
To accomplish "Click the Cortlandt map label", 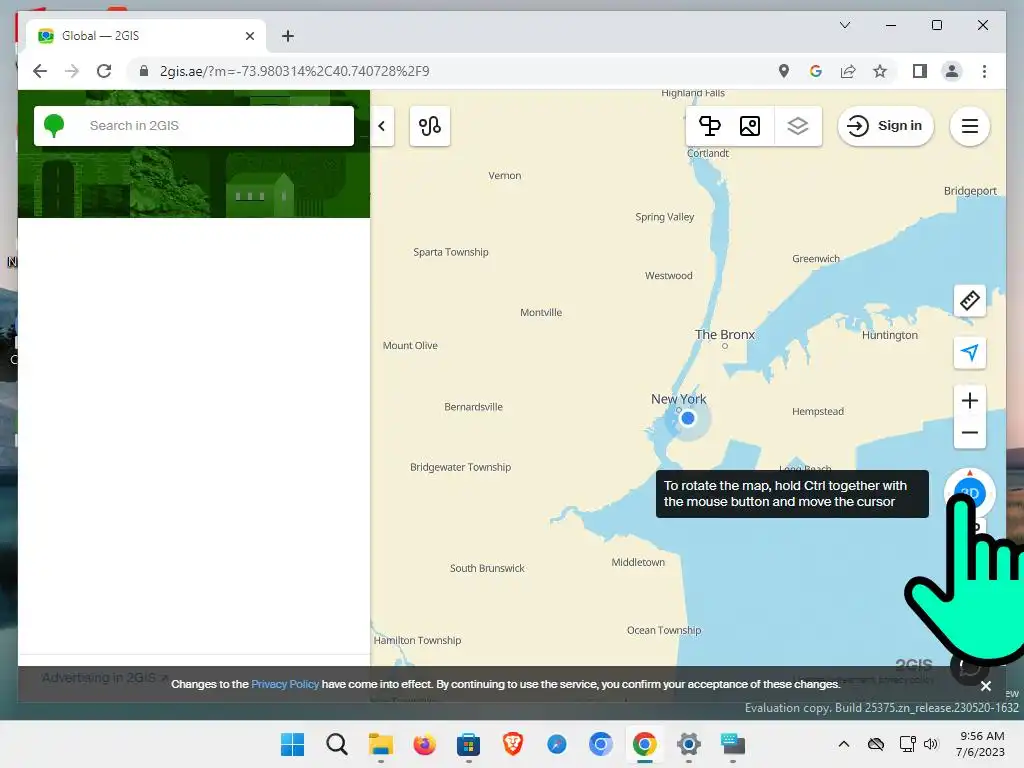I will pyautogui.click(x=707, y=153).
